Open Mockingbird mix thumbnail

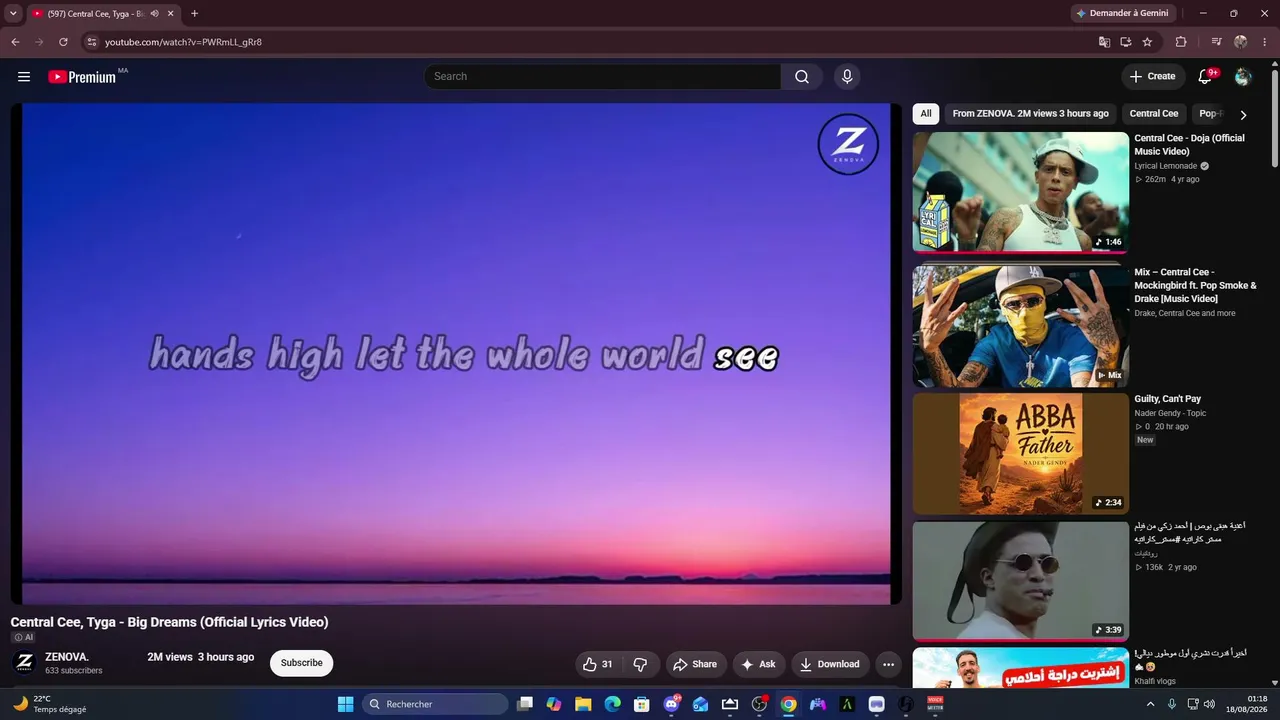click(x=1020, y=326)
